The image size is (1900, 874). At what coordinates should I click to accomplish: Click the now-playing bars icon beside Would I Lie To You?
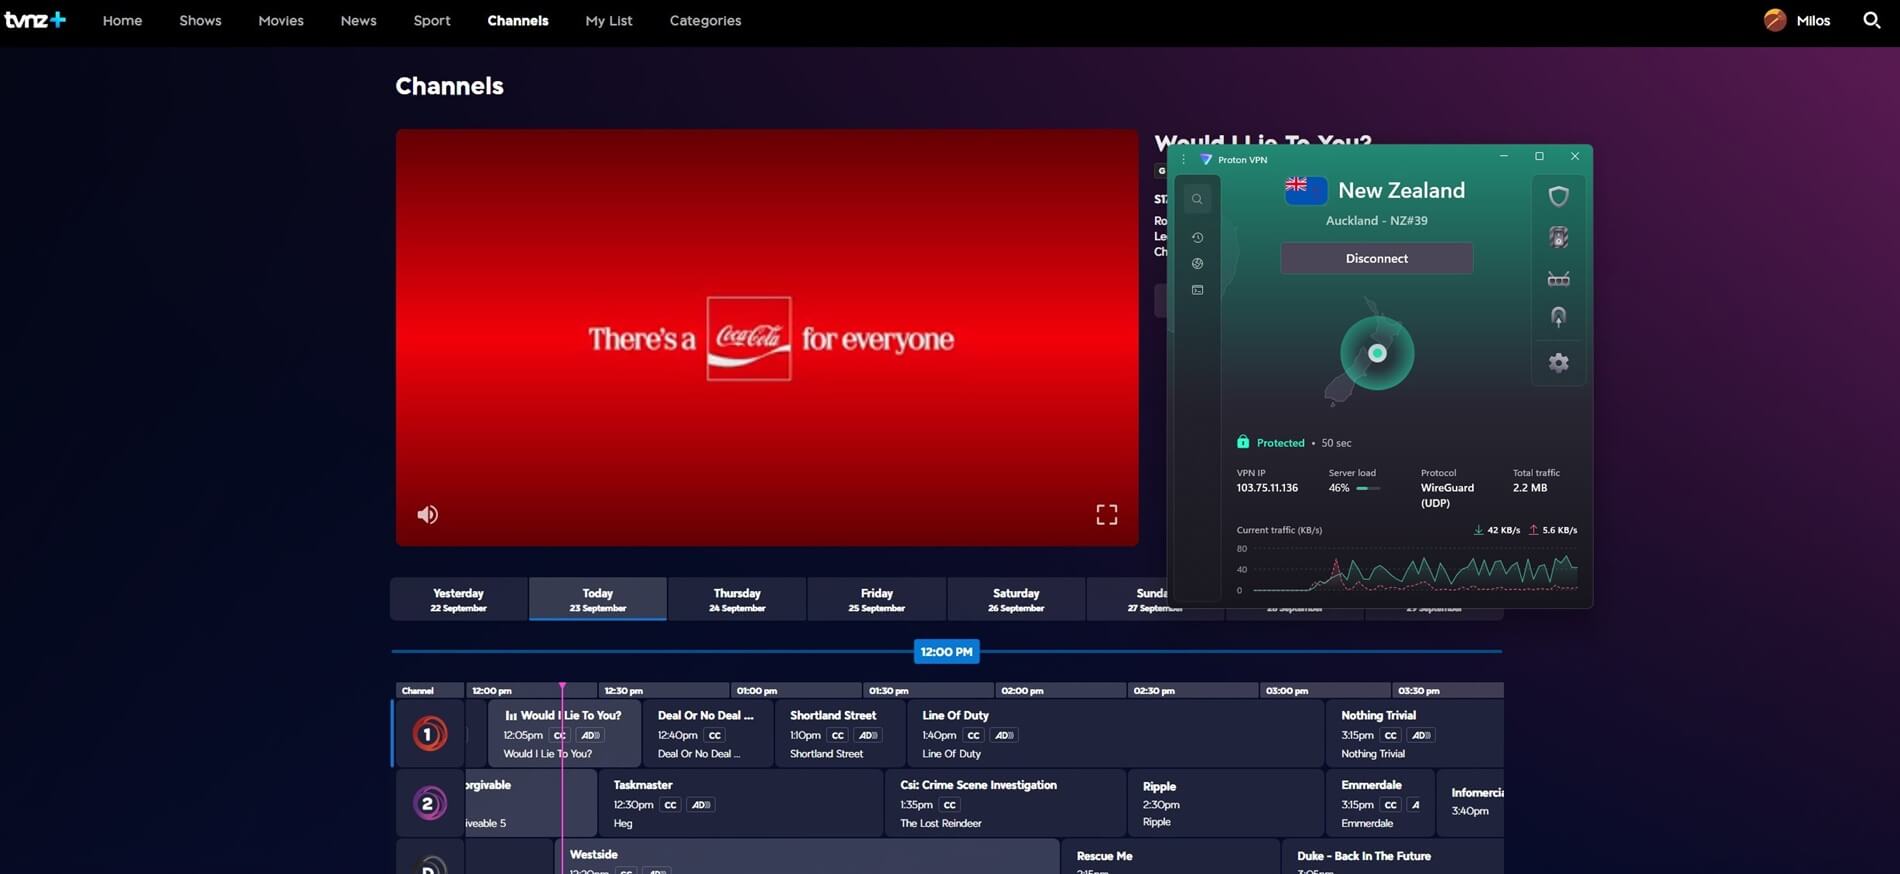[x=511, y=716]
